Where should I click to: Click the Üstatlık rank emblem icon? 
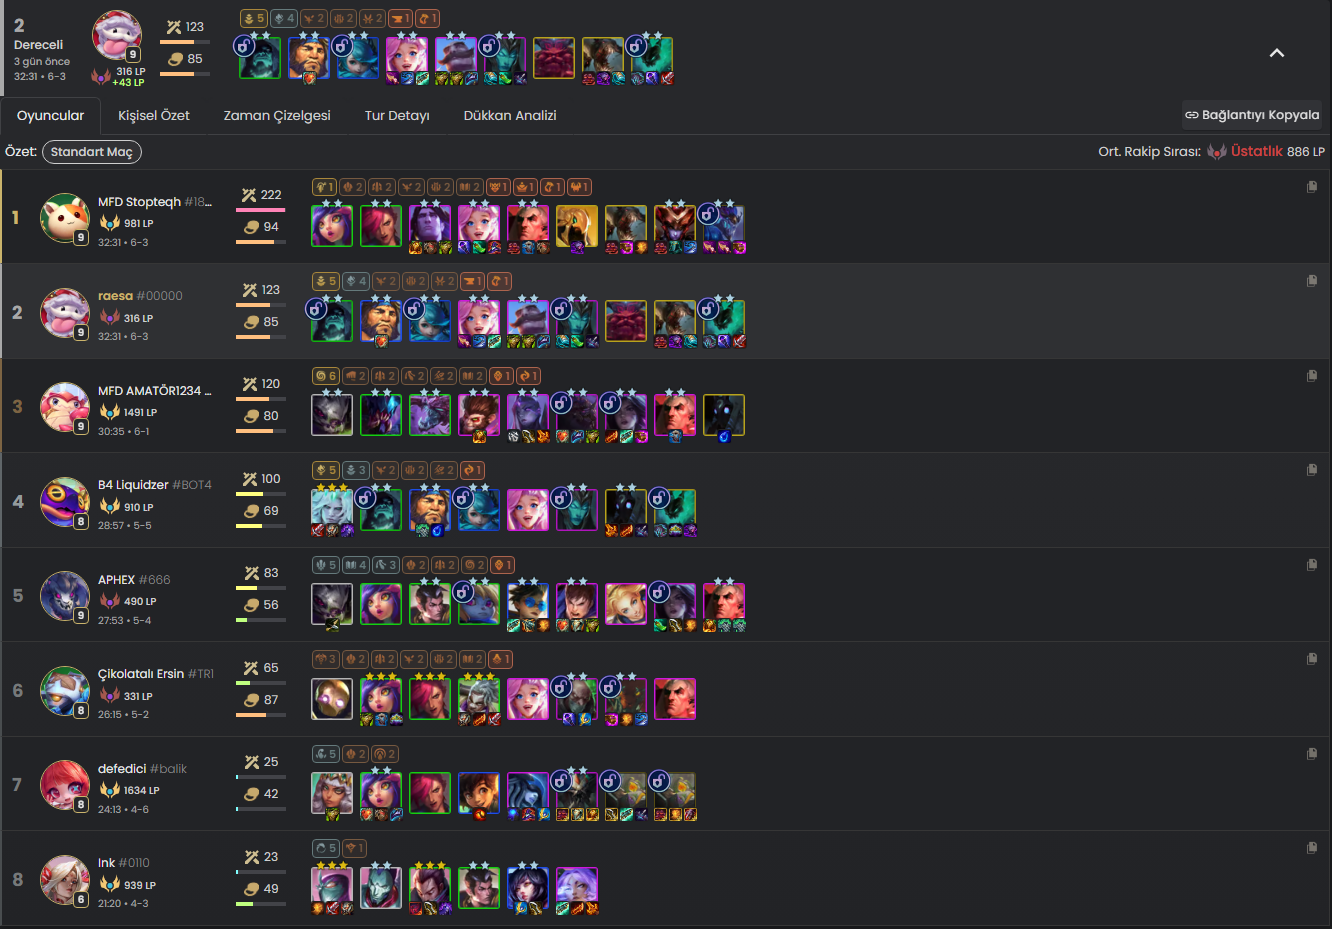pos(1216,152)
